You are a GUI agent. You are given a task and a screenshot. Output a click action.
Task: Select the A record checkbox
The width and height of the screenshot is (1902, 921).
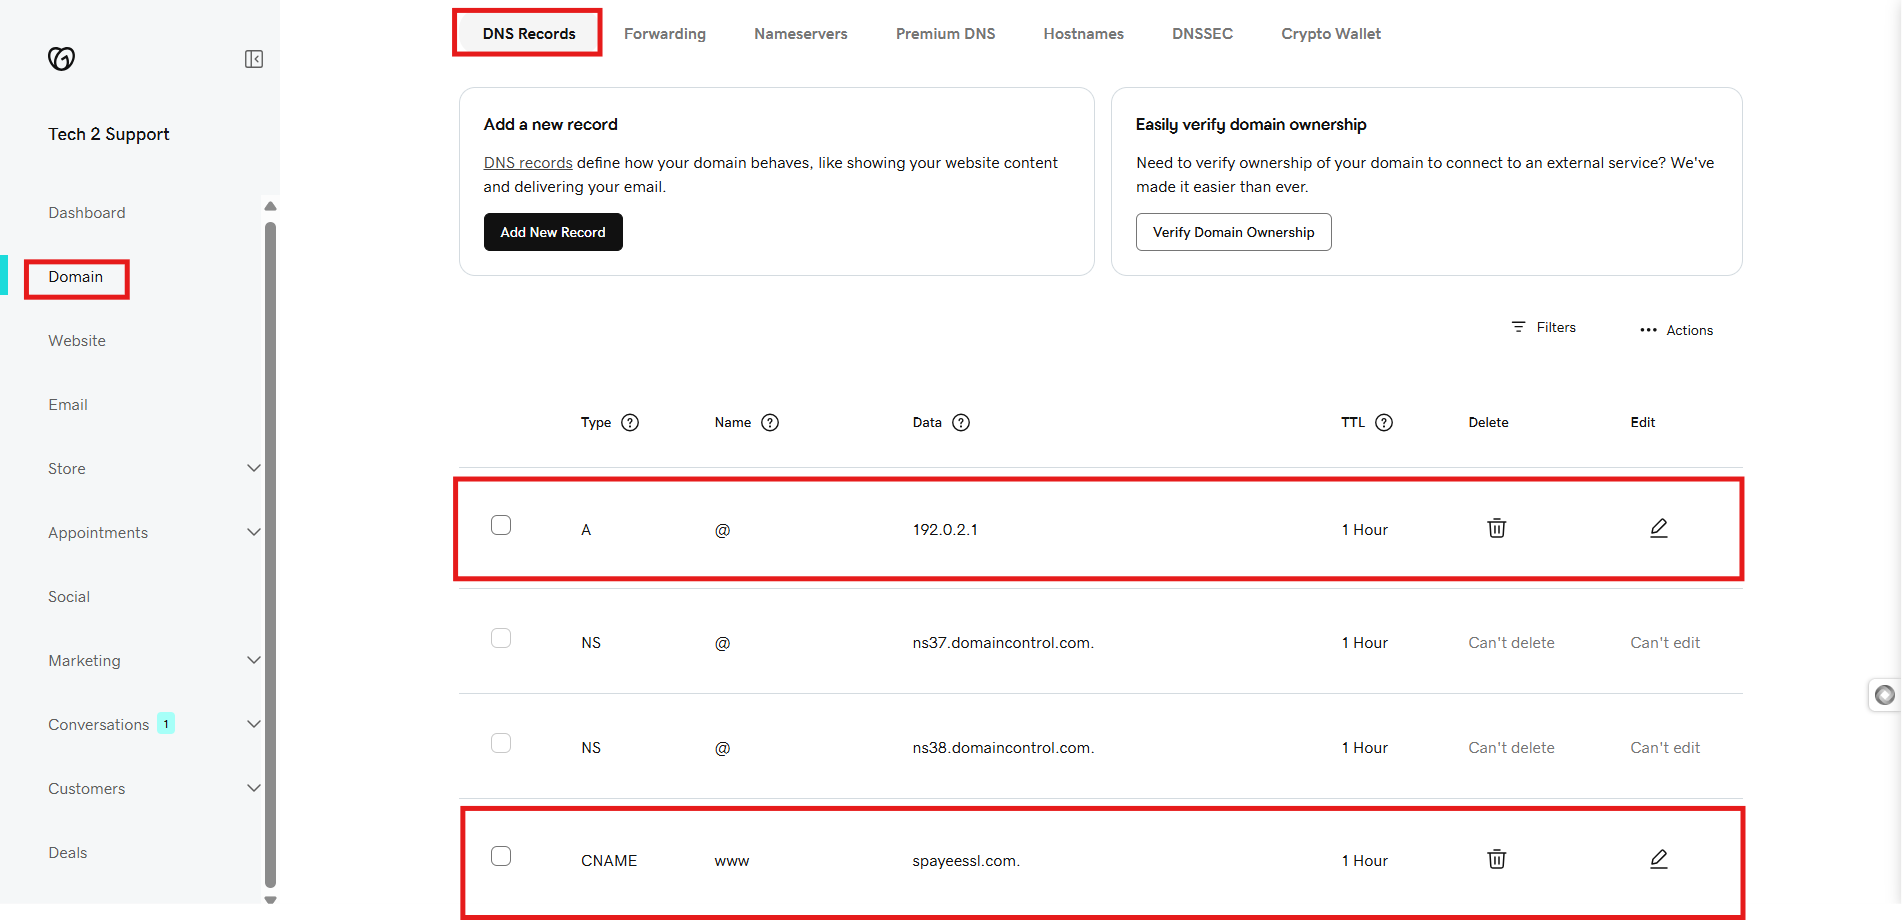(x=501, y=525)
